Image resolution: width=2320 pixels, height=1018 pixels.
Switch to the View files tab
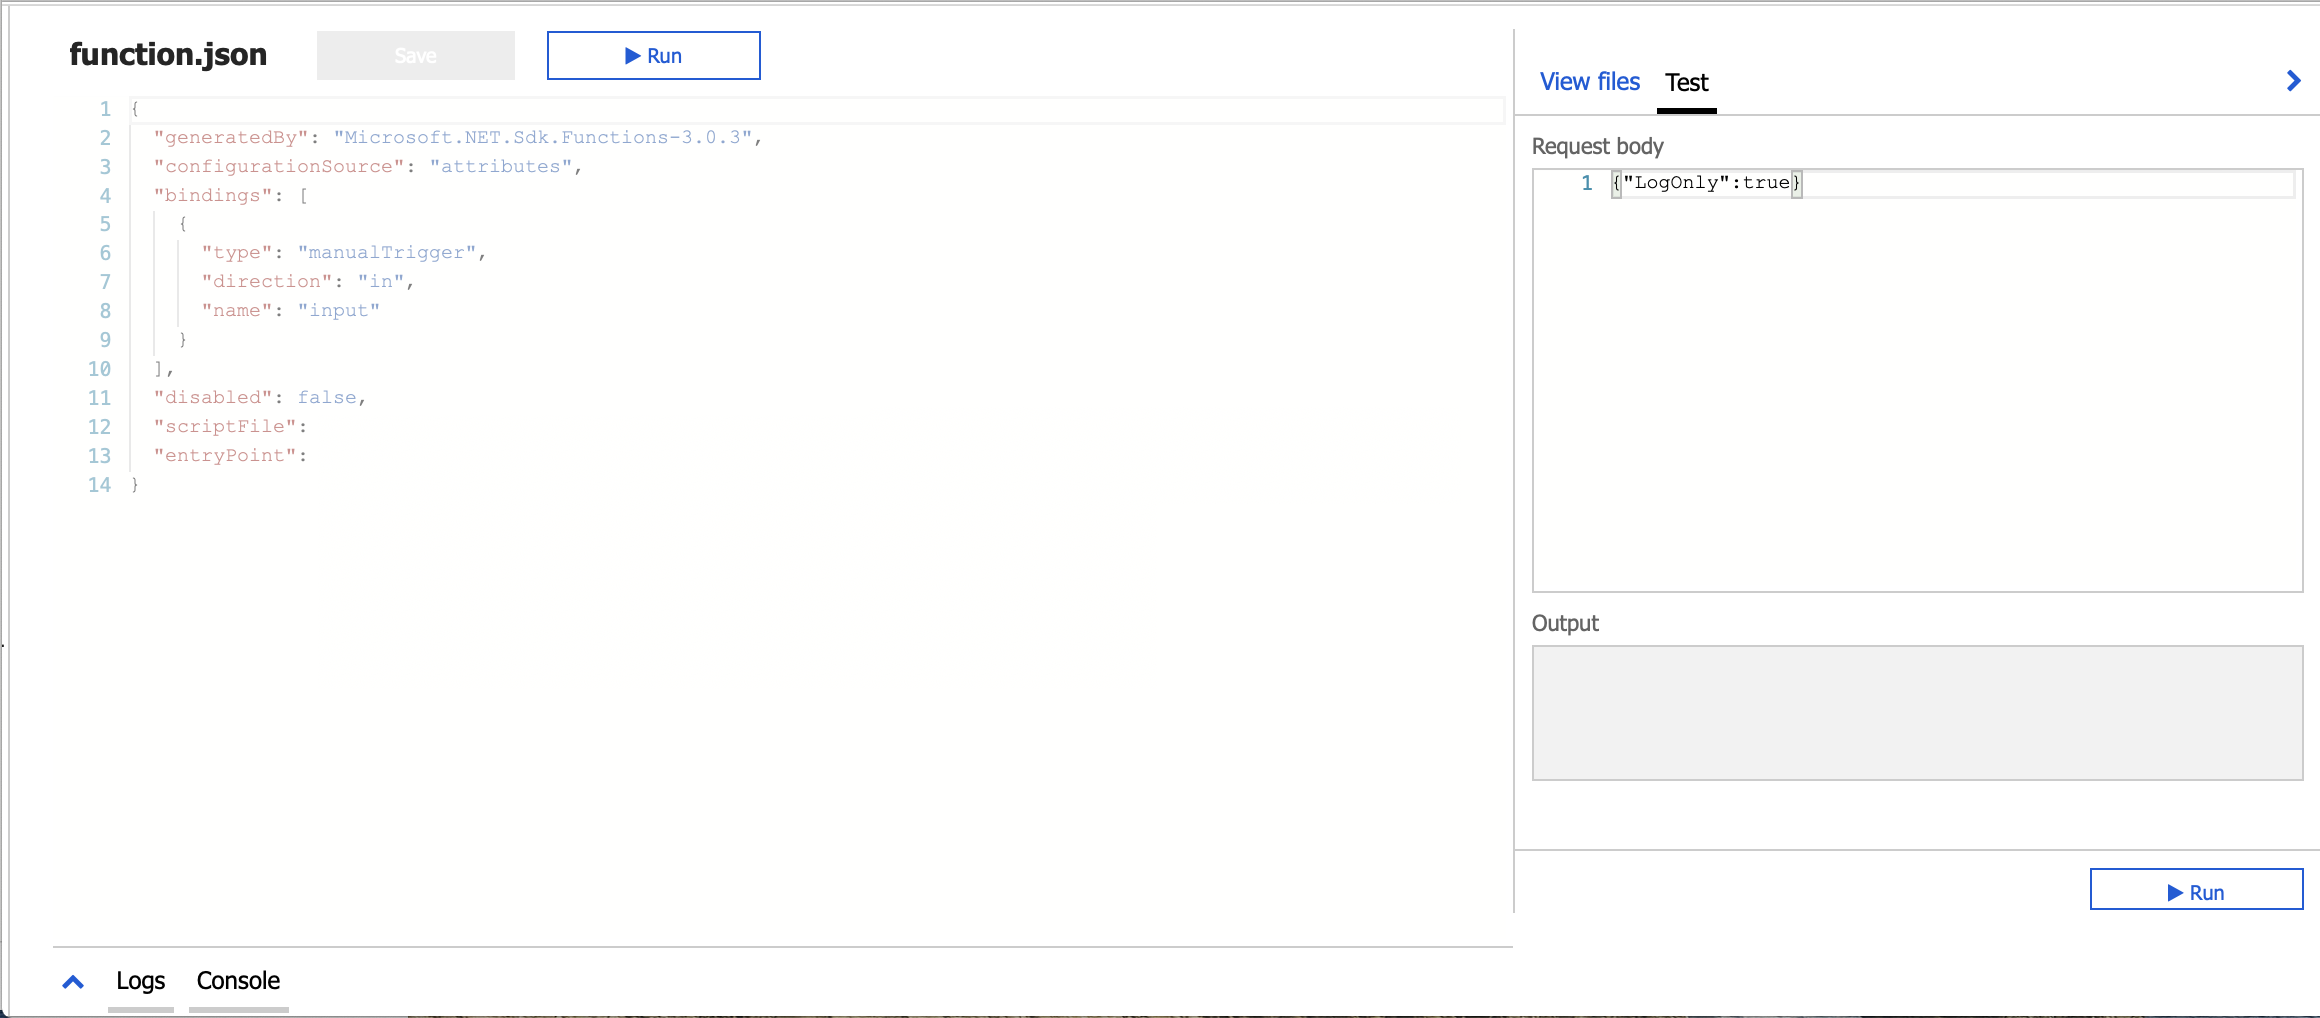point(1589,81)
